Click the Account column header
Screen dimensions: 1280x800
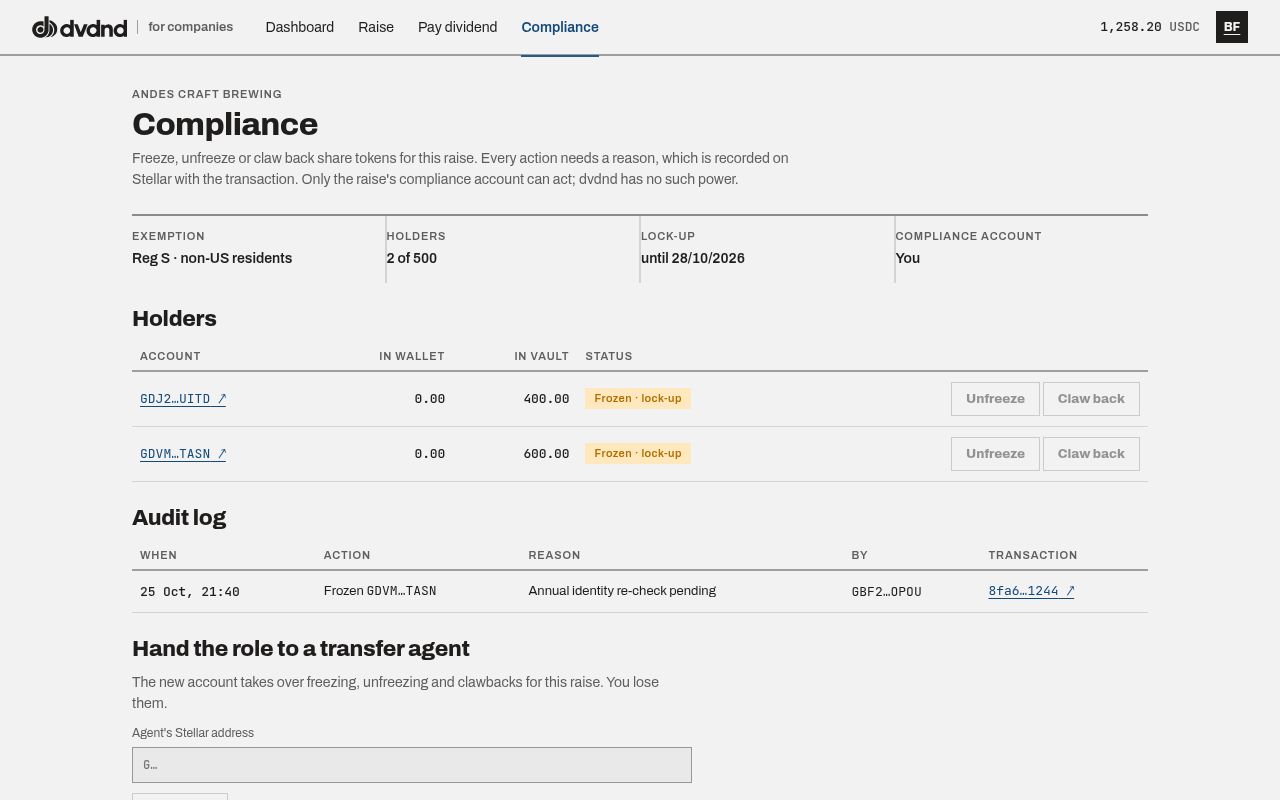click(x=170, y=356)
